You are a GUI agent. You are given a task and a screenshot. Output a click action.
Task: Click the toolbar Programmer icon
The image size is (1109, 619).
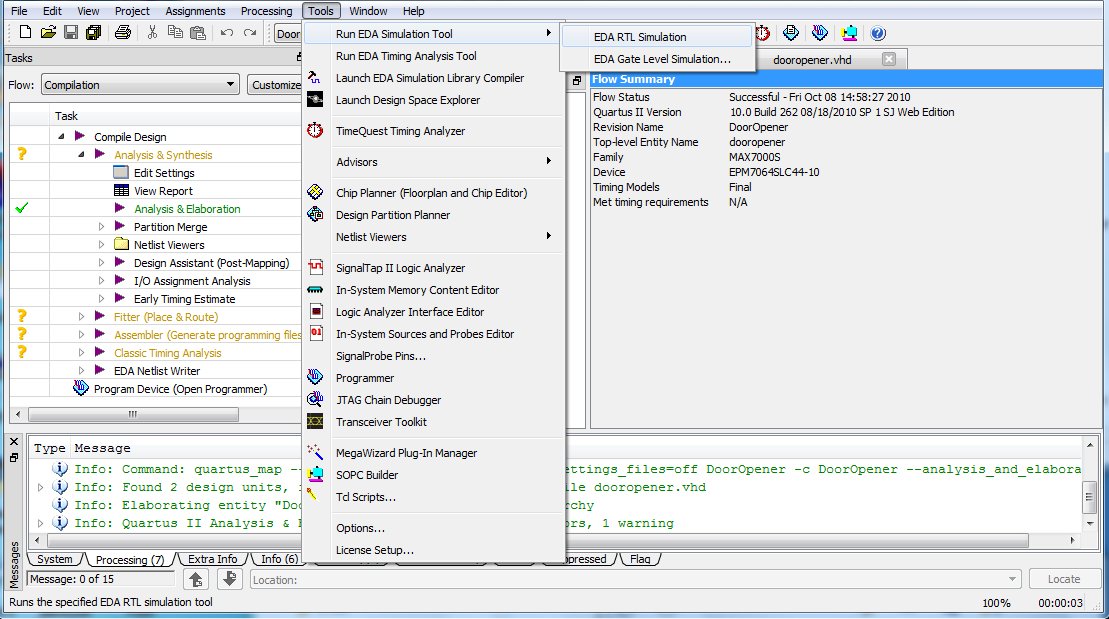click(820, 33)
